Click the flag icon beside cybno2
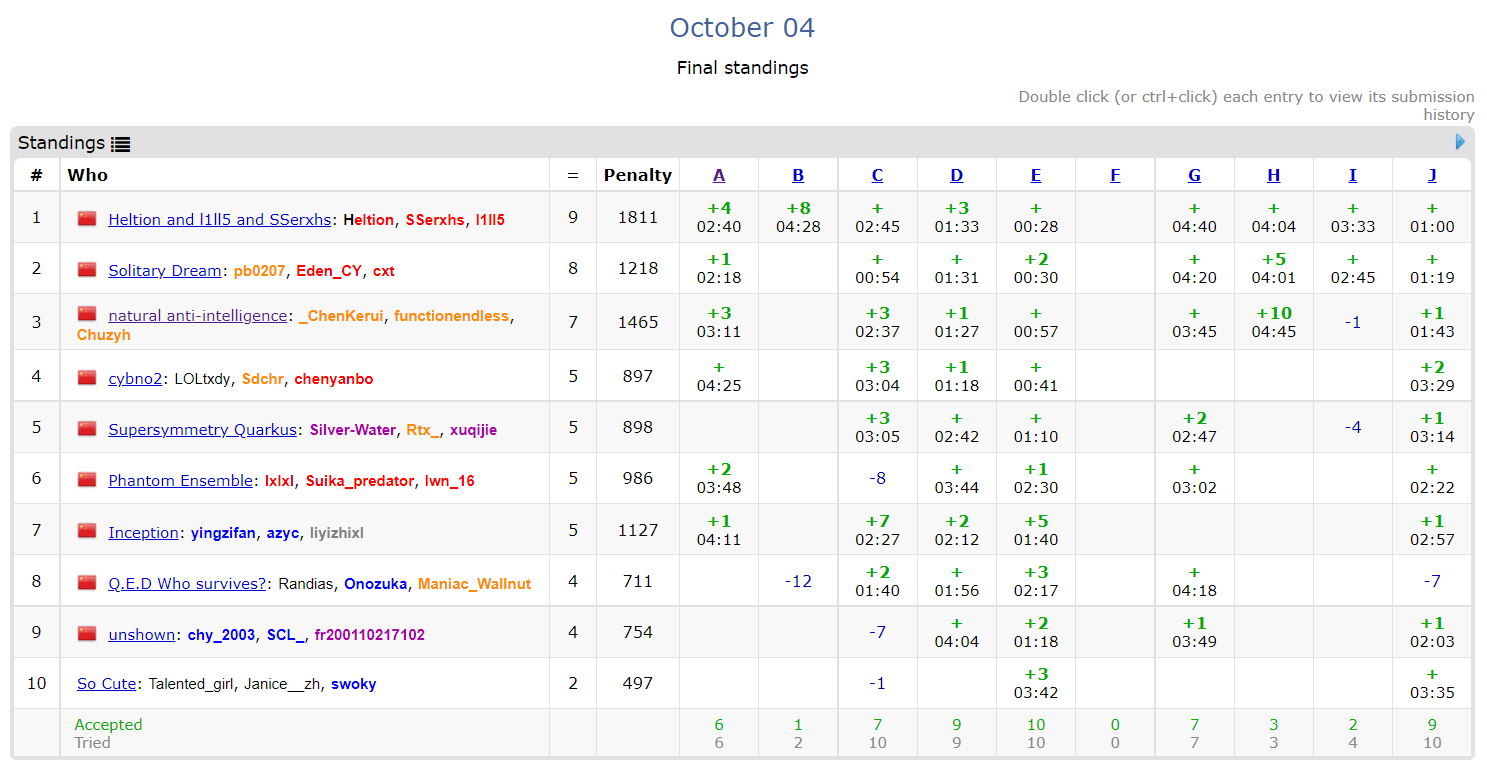 click(87, 378)
